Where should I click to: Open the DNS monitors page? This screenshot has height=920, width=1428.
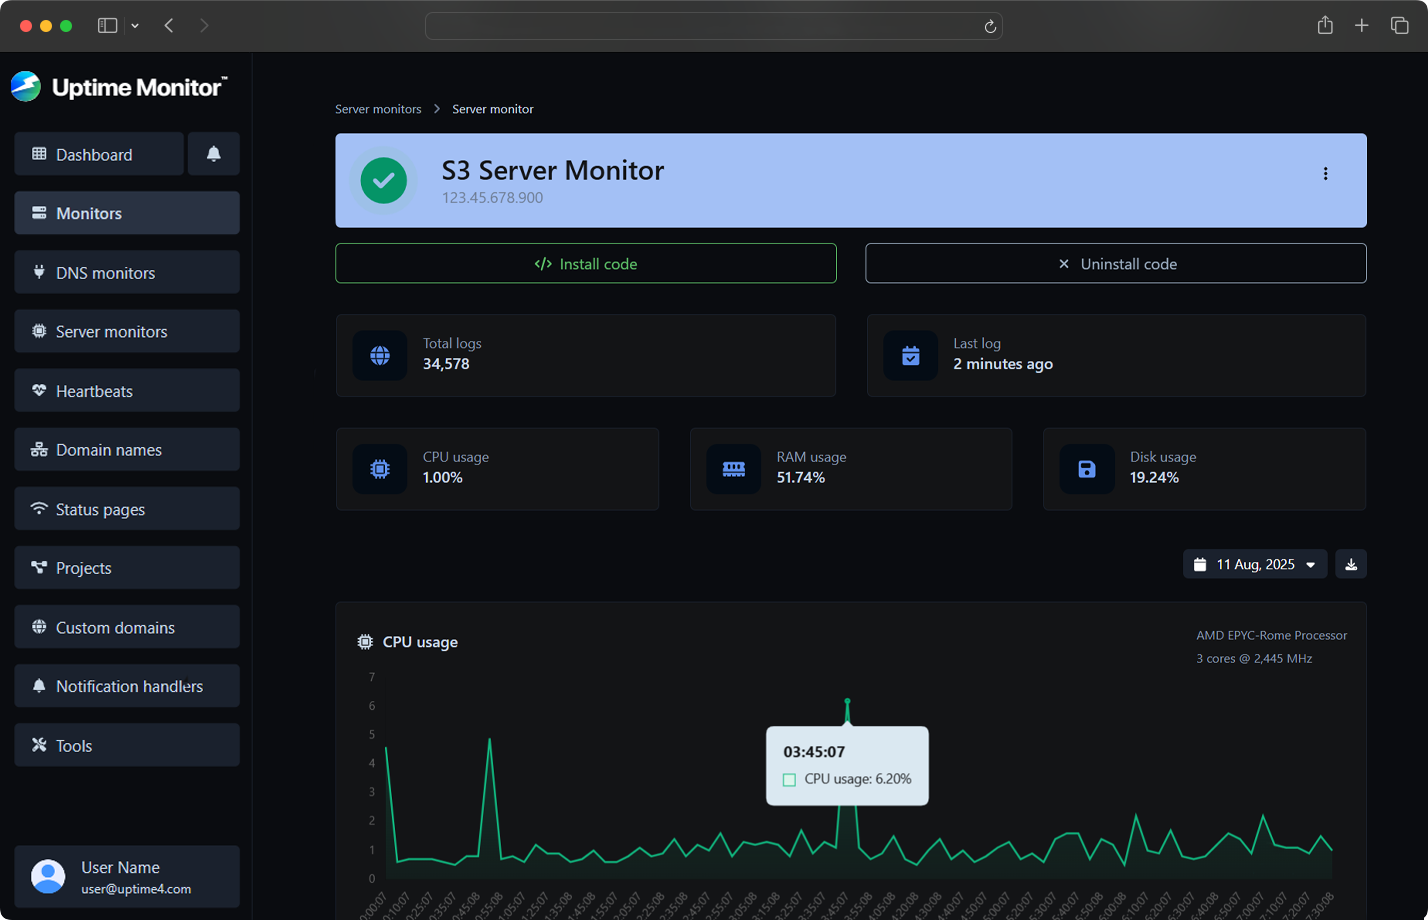click(x=38, y=272)
